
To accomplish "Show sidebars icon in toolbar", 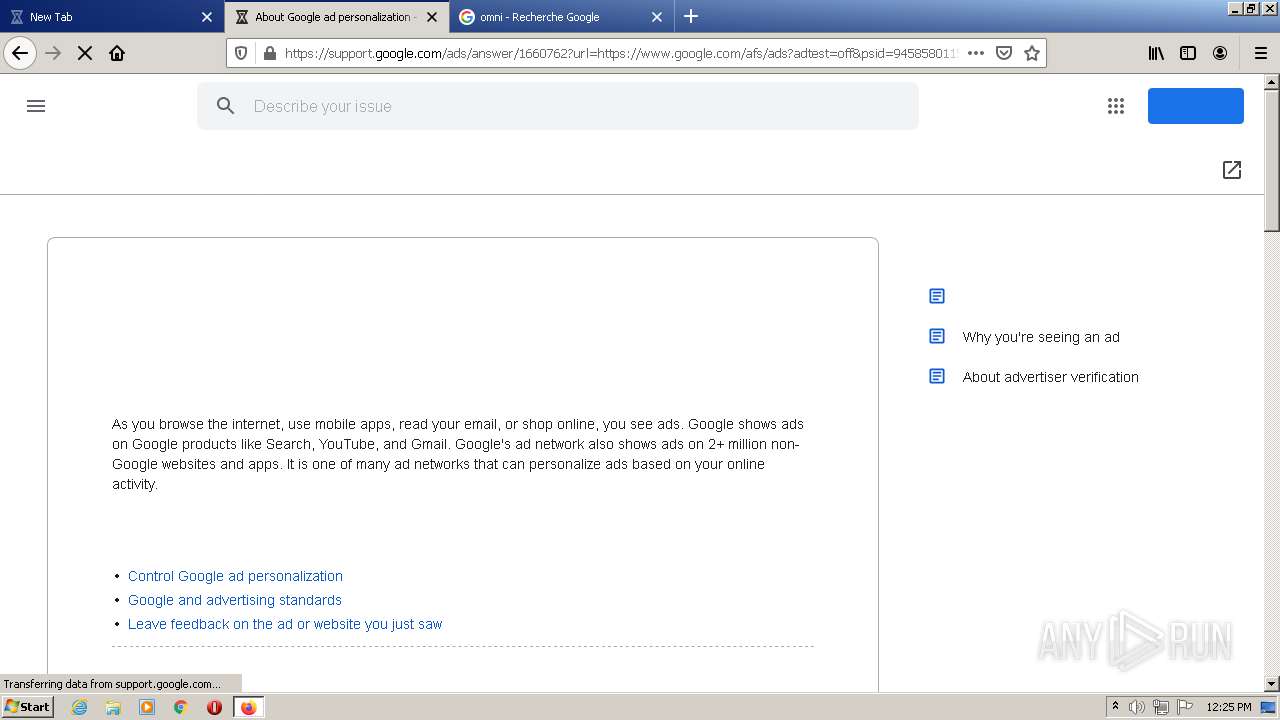I will click(1188, 53).
